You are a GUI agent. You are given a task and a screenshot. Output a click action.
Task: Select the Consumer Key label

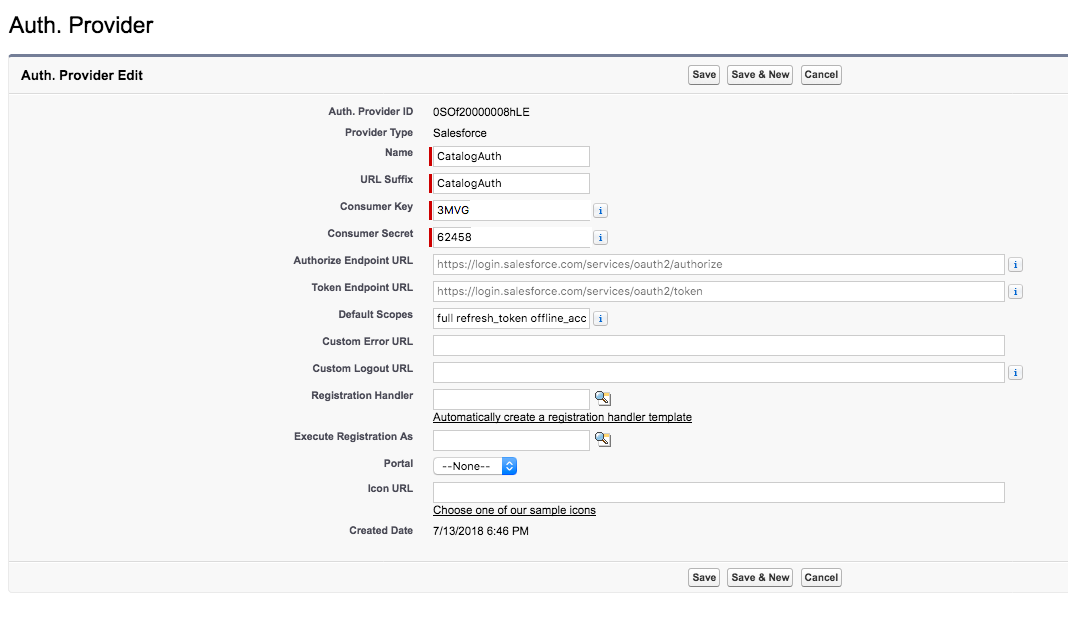(376, 206)
